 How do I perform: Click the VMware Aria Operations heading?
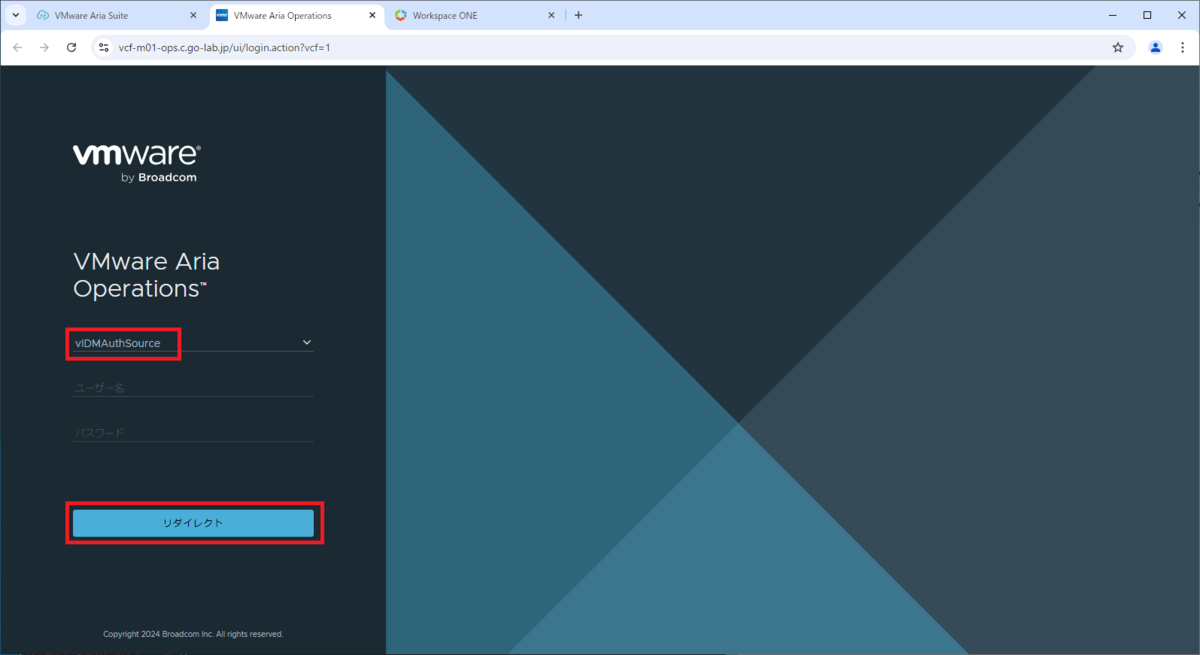146,275
